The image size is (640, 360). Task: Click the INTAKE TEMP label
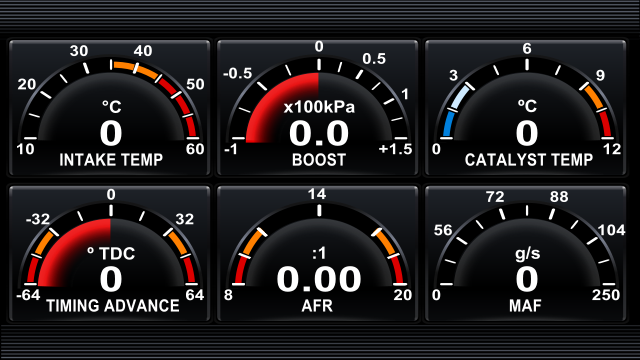[x=111, y=160]
